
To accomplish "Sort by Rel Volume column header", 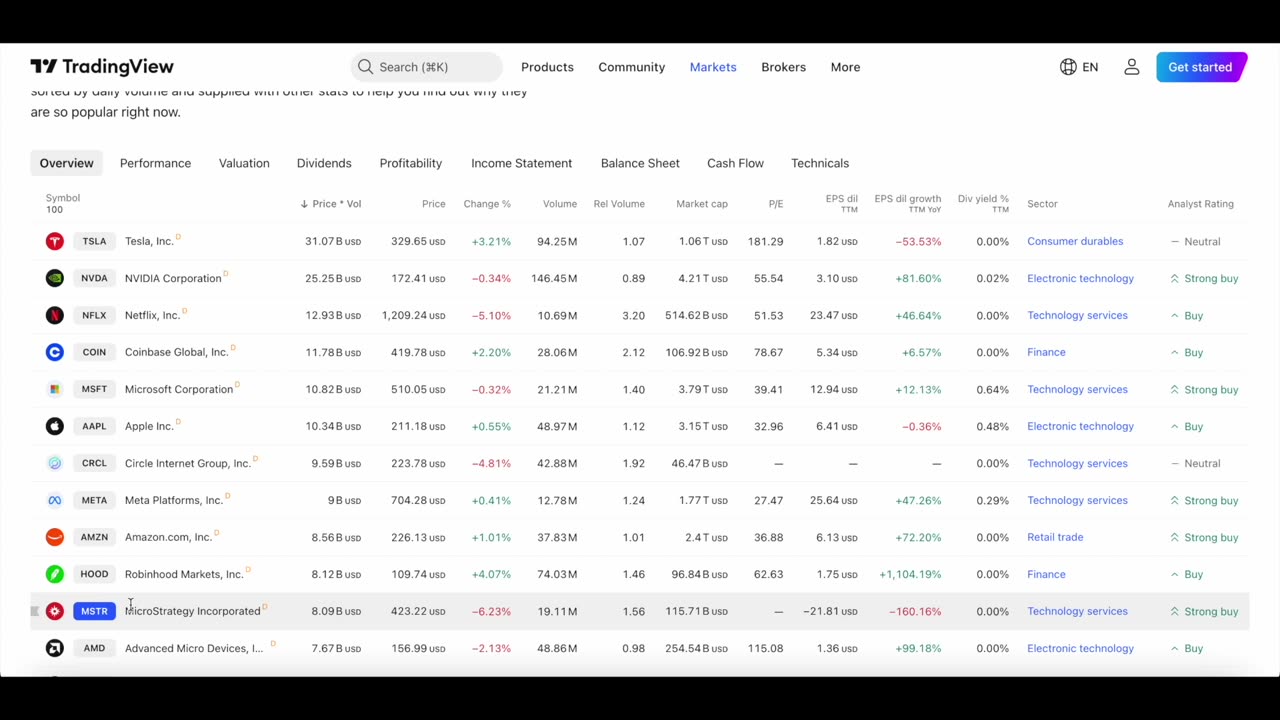I will click(x=619, y=204).
